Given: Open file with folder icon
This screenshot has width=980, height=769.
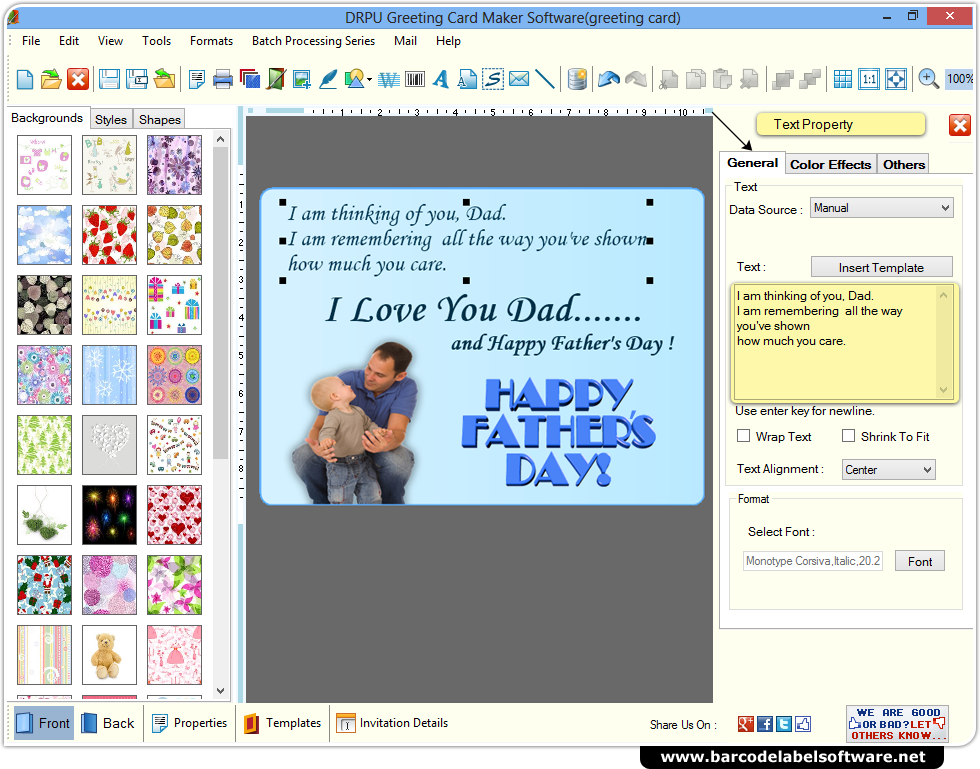Looking at the screenshot, I should coord(51,79).
